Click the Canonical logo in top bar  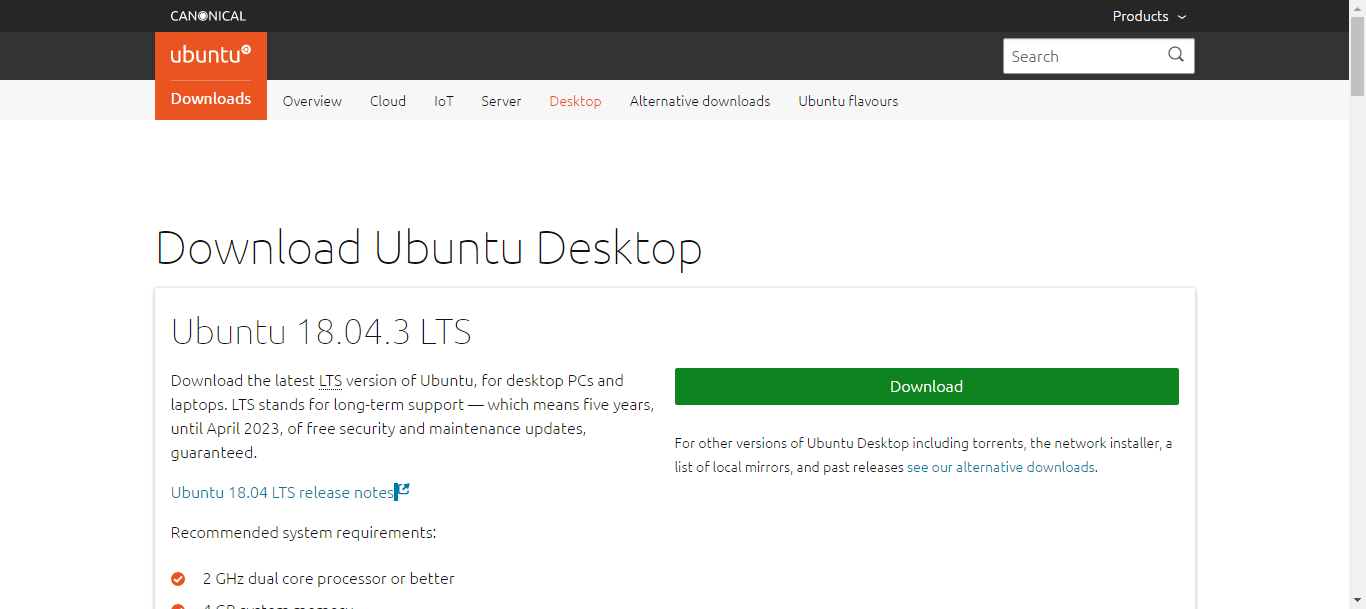coord(208,16)
